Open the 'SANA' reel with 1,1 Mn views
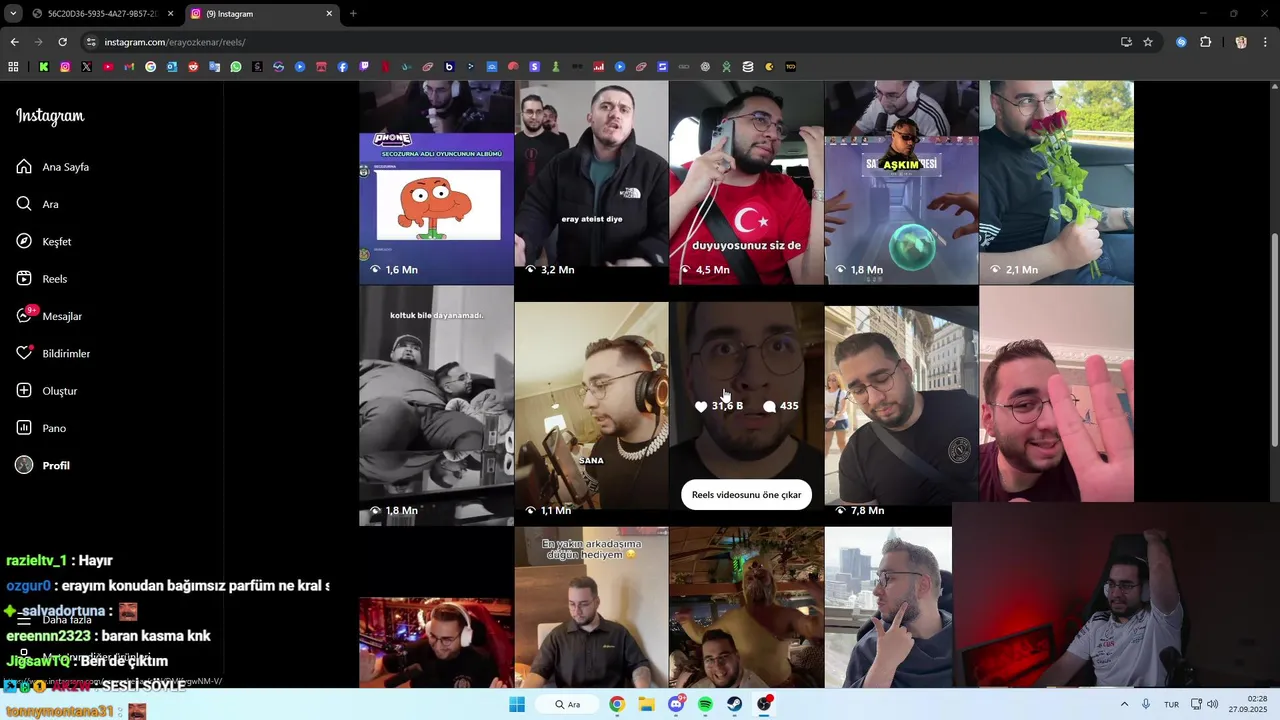This screenshot has width=1280, height=720. (x=591, y=406)
